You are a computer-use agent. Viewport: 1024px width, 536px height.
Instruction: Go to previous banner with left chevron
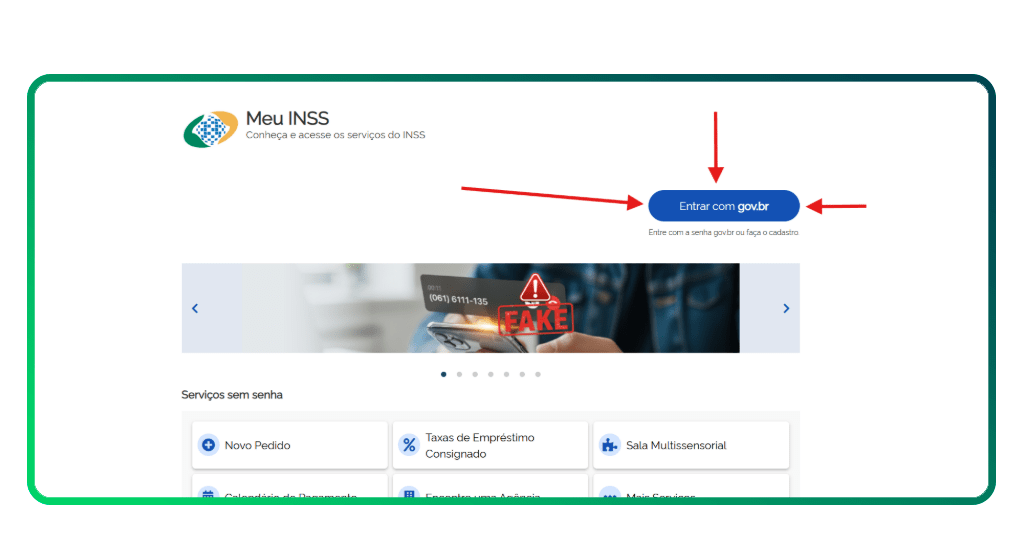(x=195, y=308)
